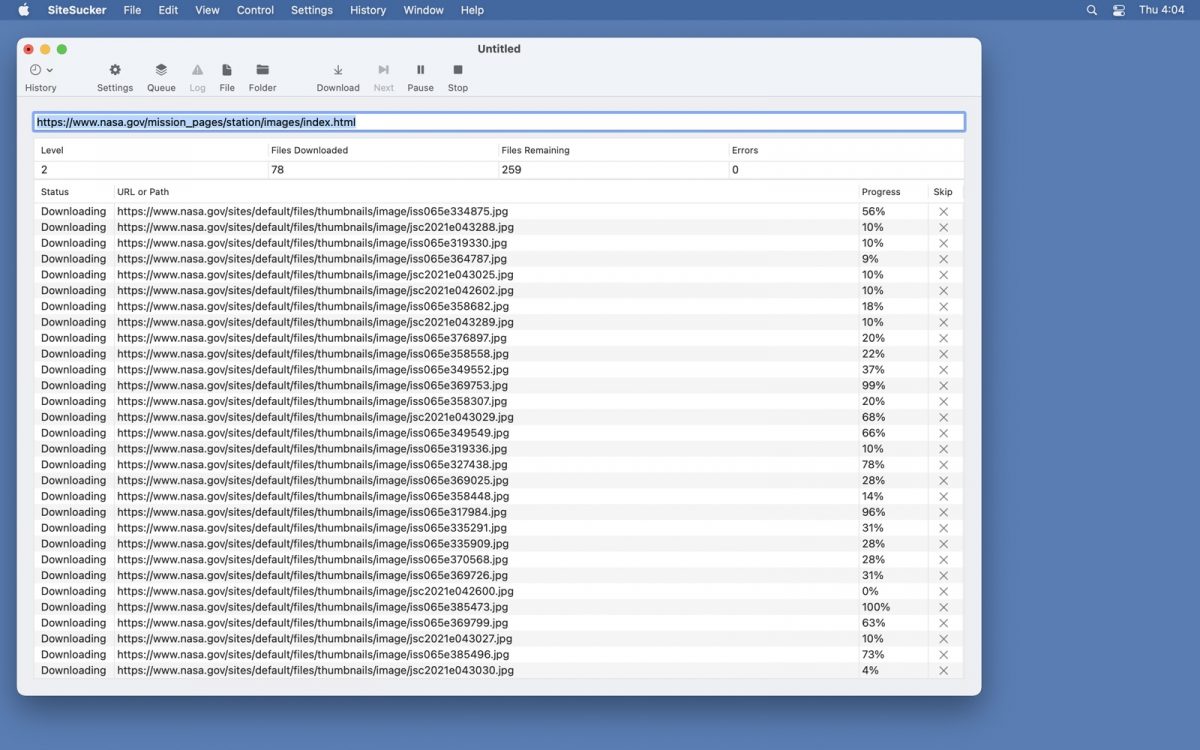Open Spotlight search in menu bar
Screen dimensions: 1200x750
coord(1091,10)
